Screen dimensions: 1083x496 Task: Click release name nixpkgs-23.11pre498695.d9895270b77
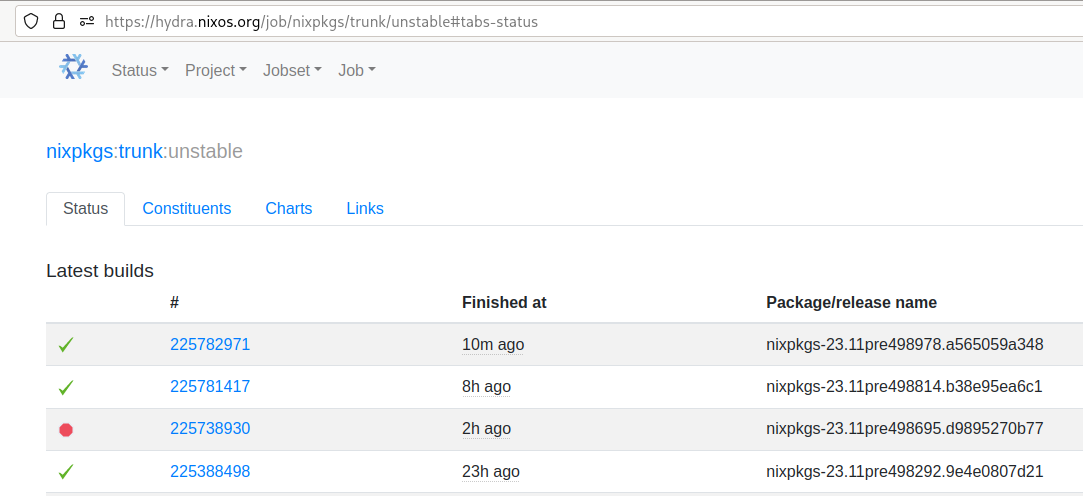click(904, 429)
